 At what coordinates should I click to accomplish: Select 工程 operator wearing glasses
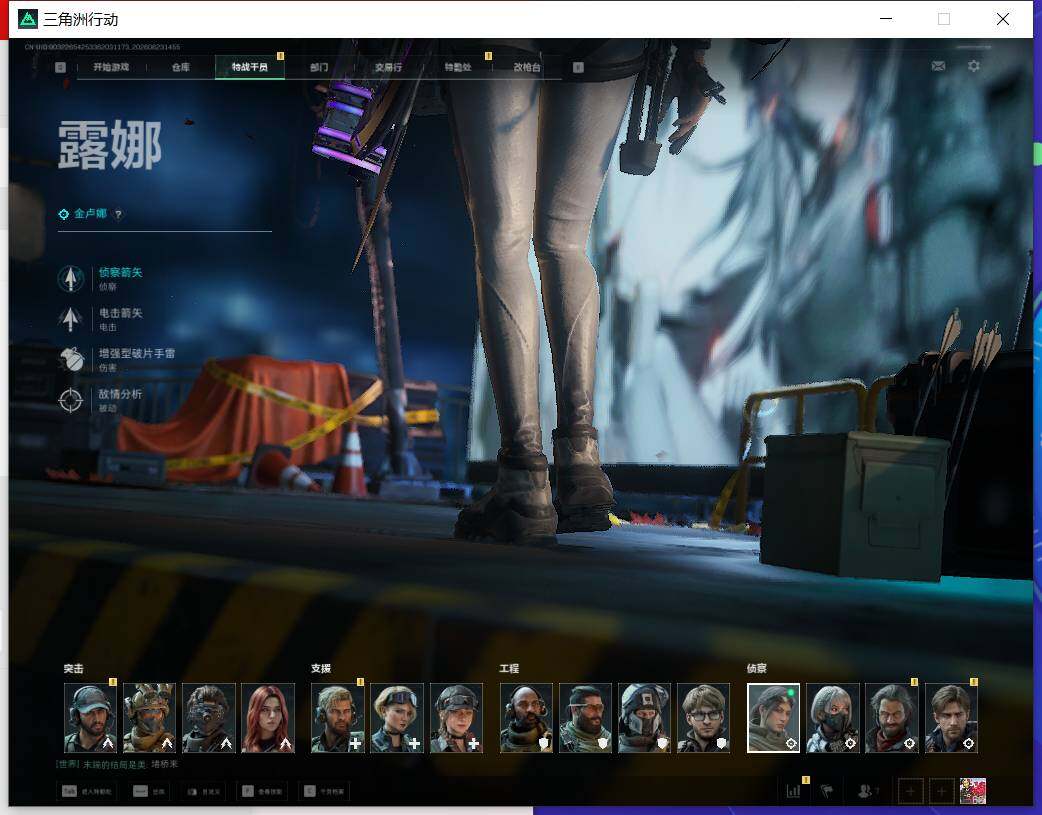tap(704, 718)
